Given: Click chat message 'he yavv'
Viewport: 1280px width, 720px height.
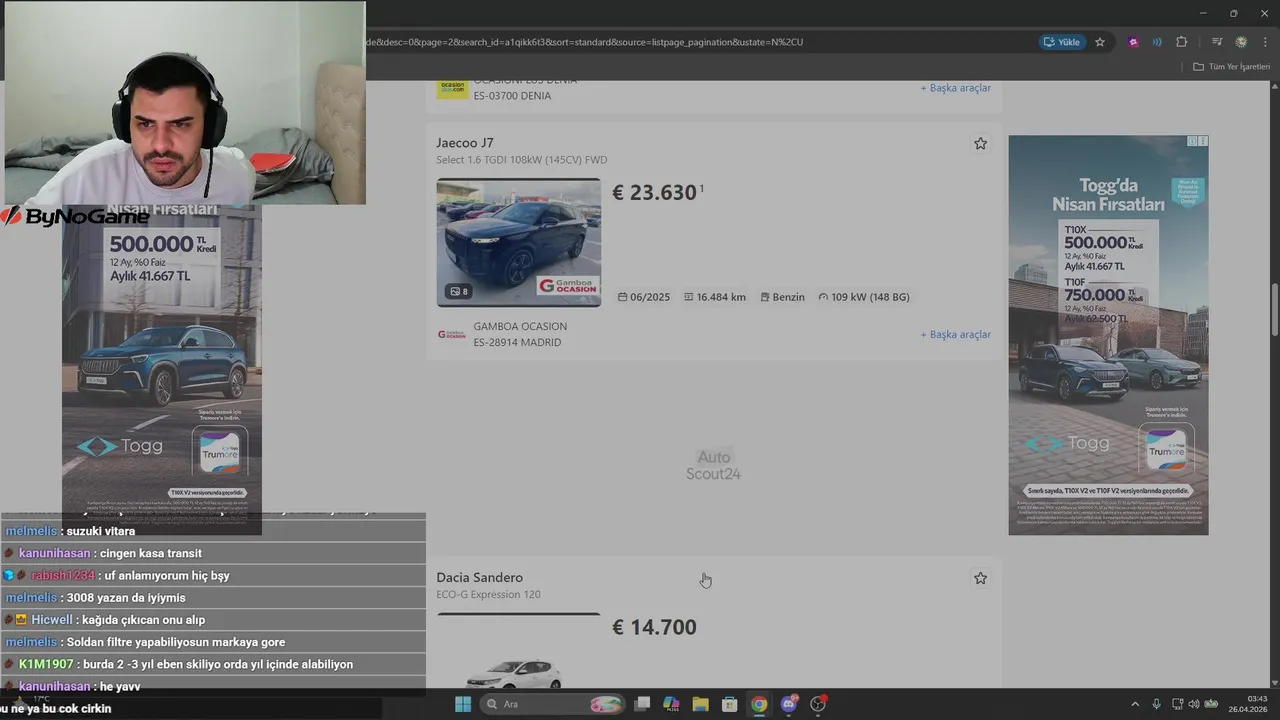Looking at the screenshot, I should click(119, 686).
